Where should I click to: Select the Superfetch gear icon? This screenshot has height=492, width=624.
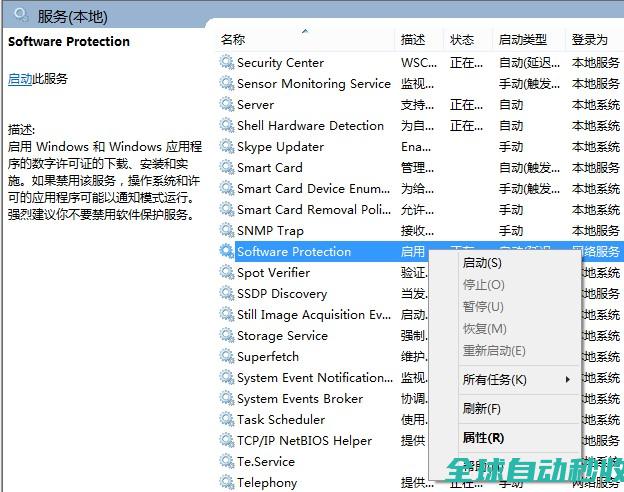click(227, 356)
